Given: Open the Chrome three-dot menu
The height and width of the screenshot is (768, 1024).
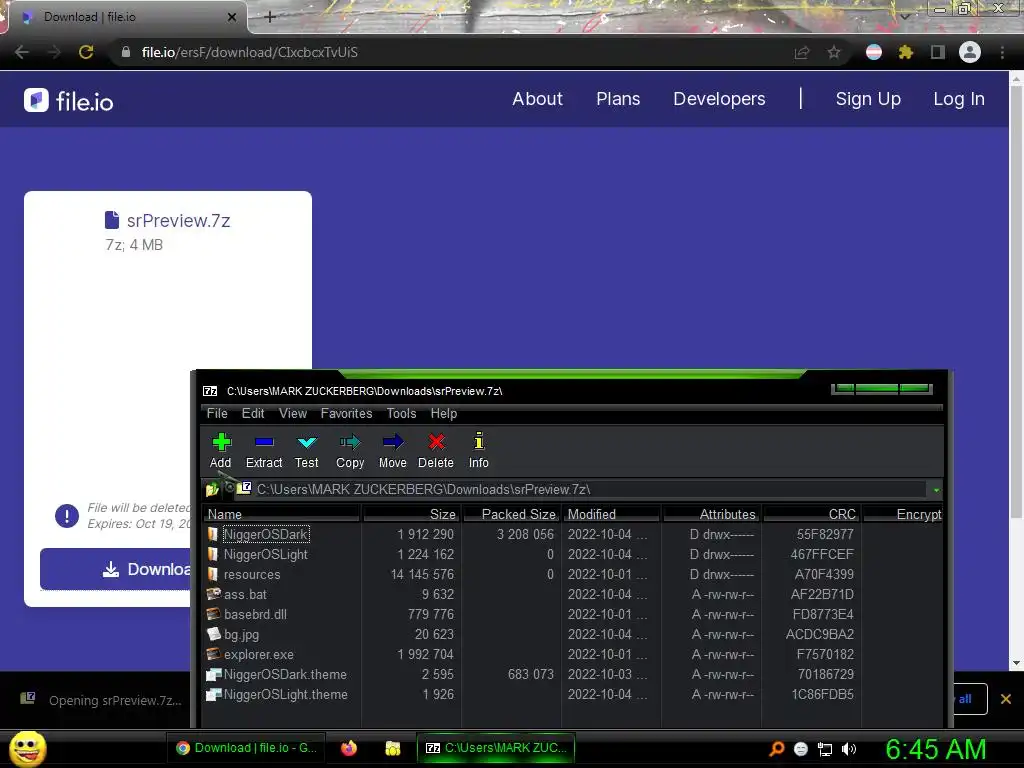Looking at the screenshot, I should pos(1002,52).
